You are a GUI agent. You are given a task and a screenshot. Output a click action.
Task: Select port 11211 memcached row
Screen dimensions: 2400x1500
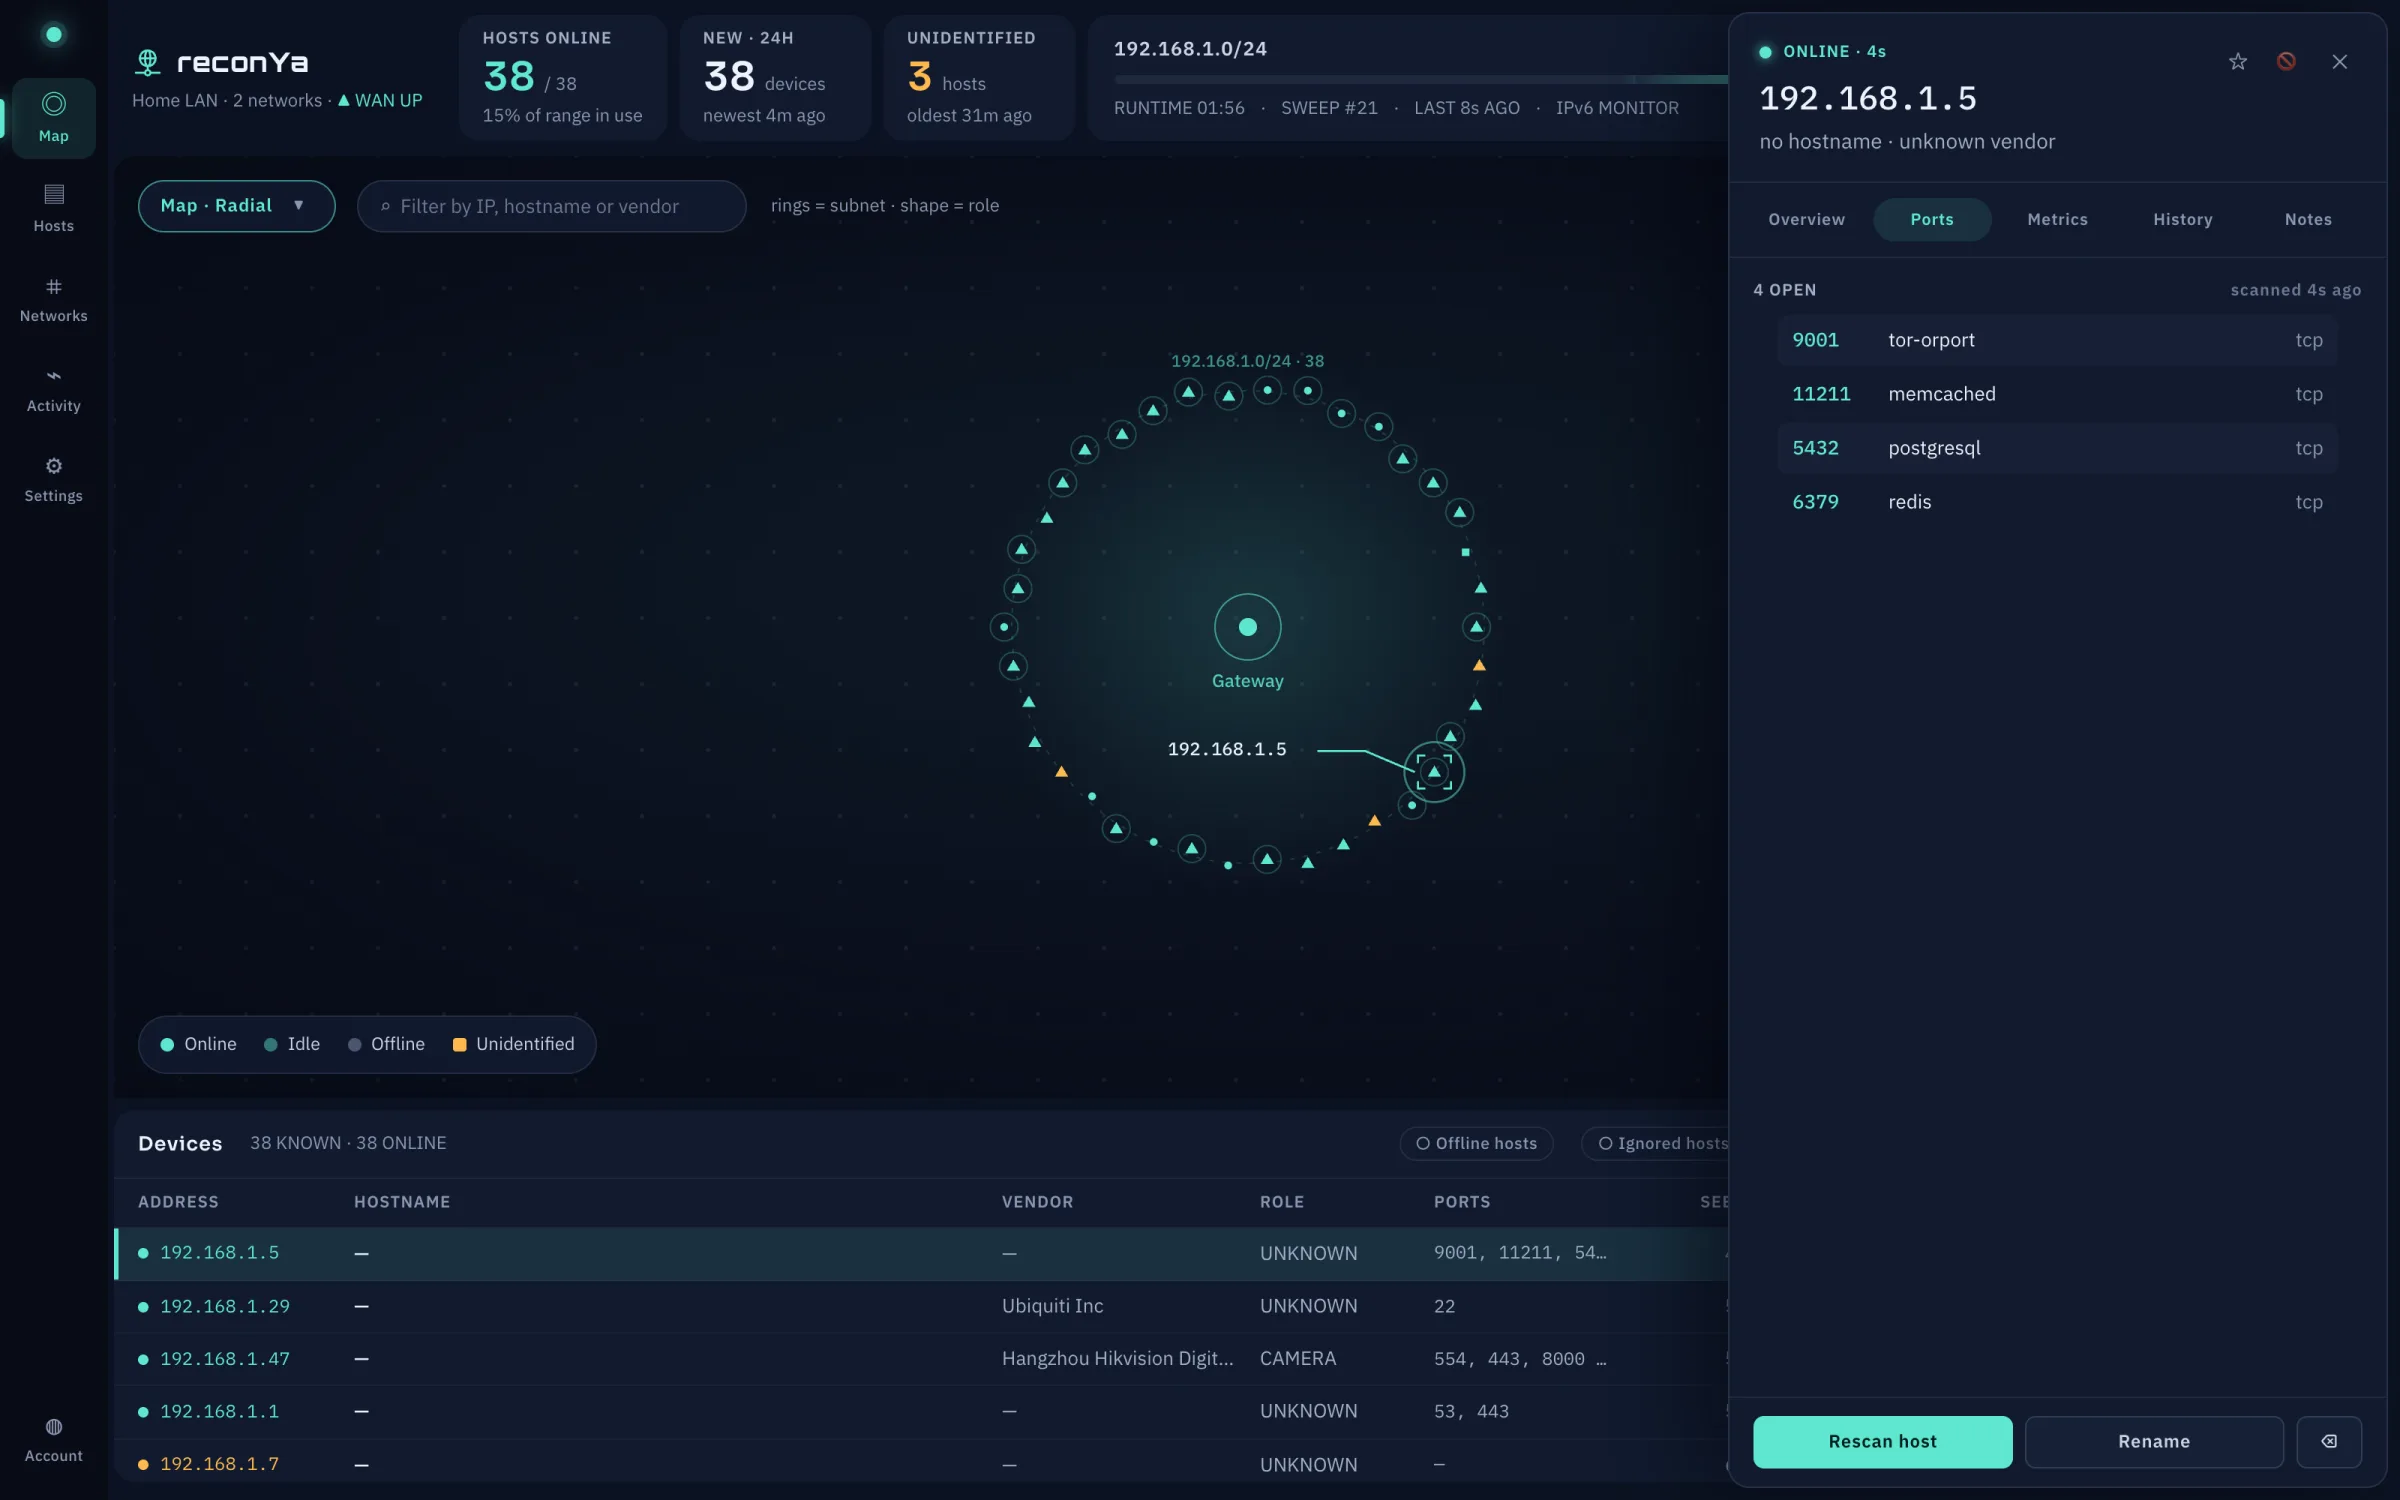2057,394
